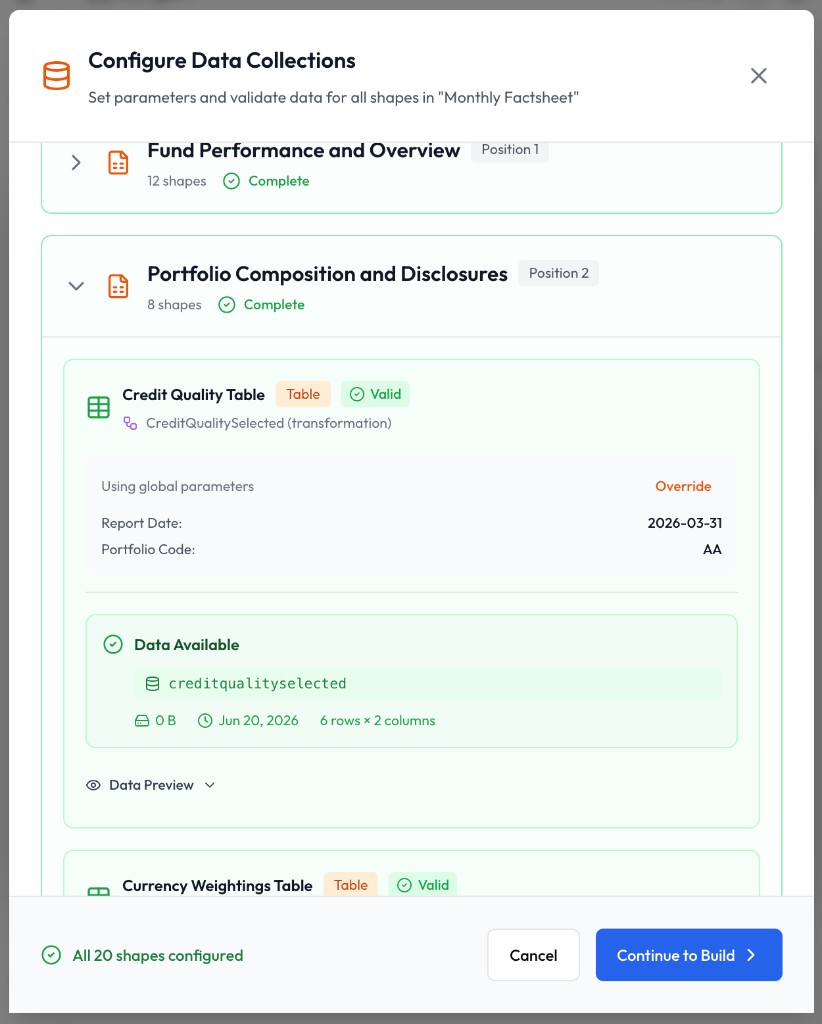Click the 6 rows × 2 columns text
The image size is (822, 1024).
[377, 721]
